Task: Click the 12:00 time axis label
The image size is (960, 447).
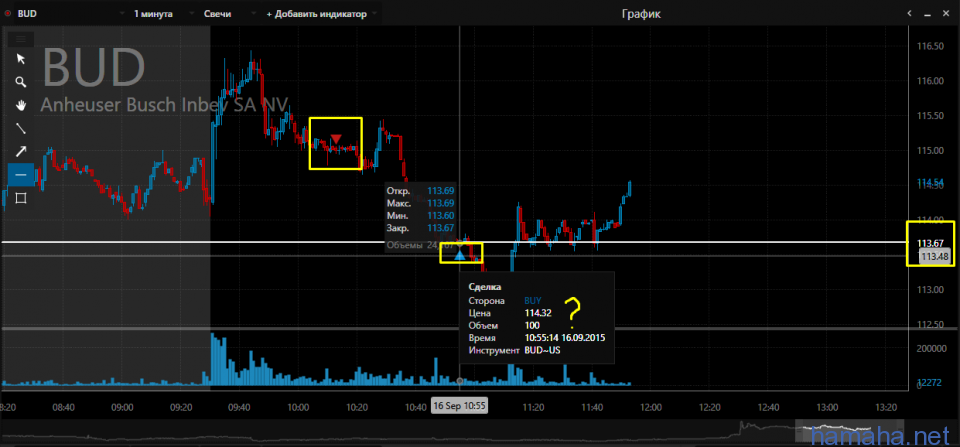Action: (x=651, y=407)
